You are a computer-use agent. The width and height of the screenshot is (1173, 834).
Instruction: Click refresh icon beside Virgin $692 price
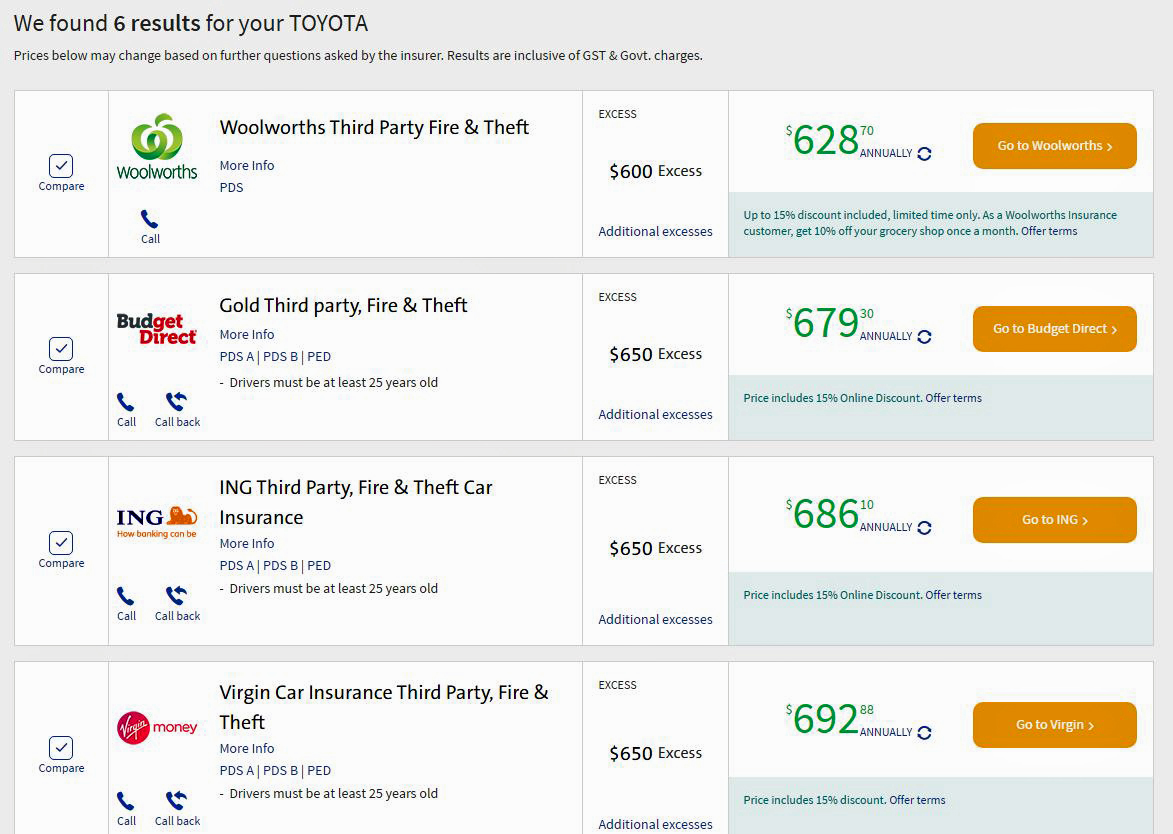tap(924, 733)
